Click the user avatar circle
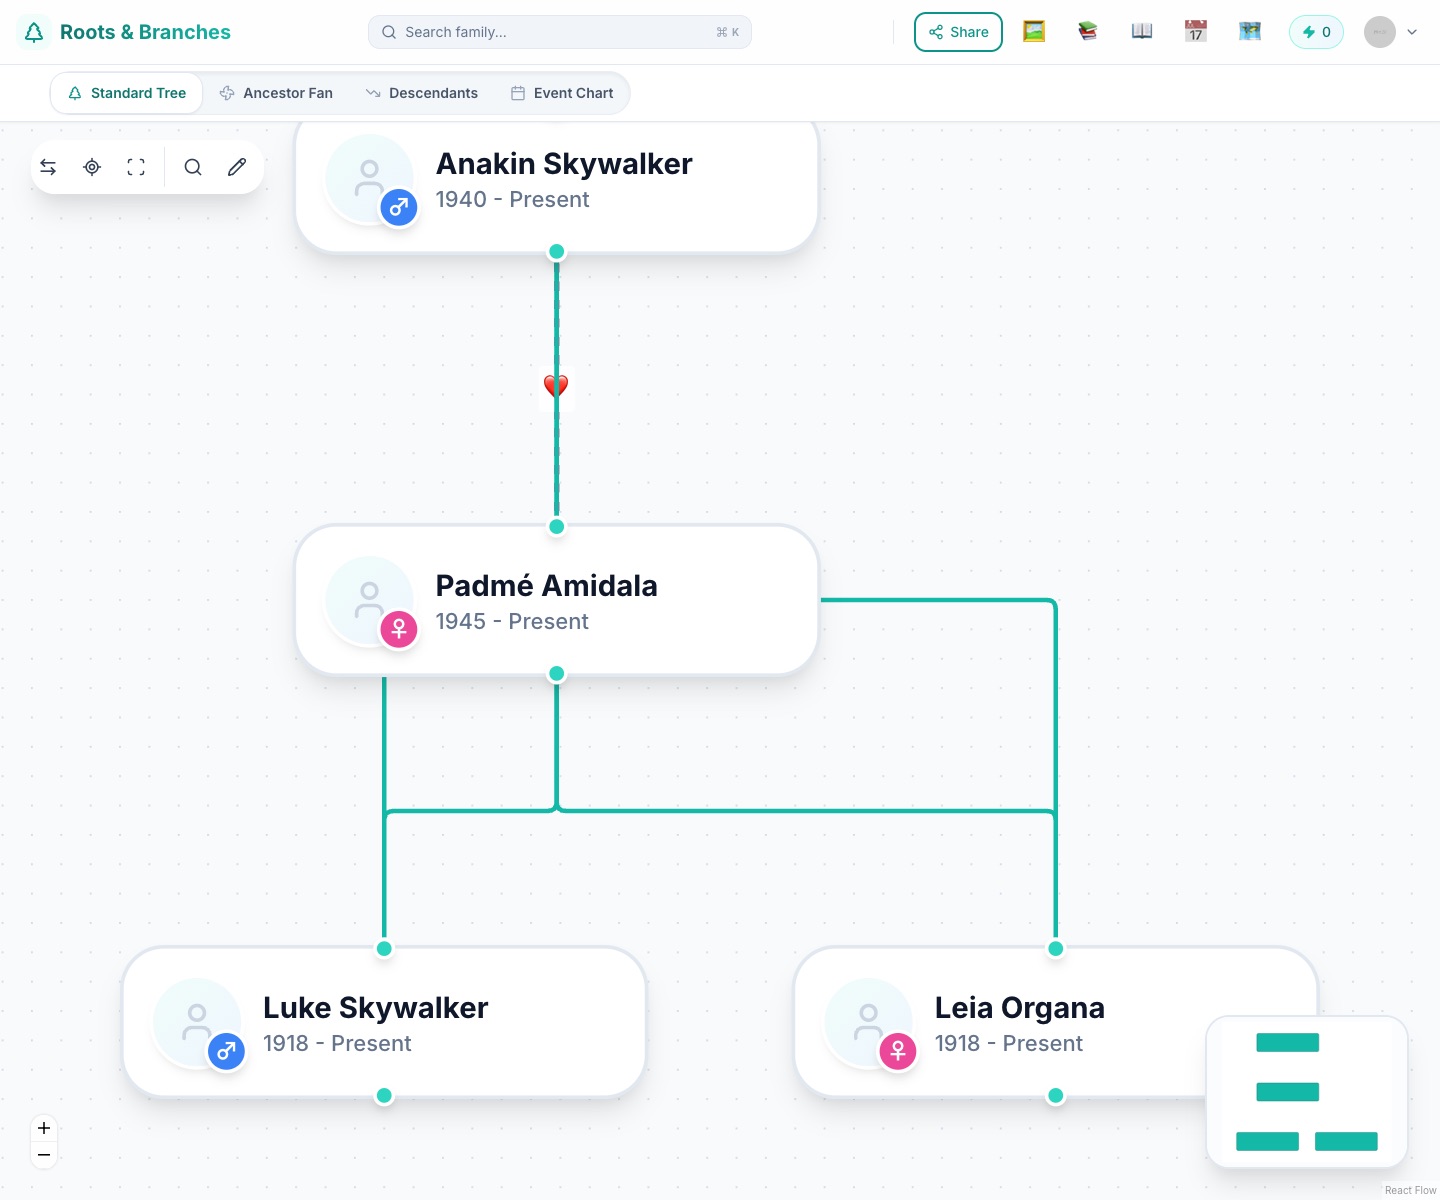The image size is (1440, 1200). pyautogui.click(x=1380, y=32)
